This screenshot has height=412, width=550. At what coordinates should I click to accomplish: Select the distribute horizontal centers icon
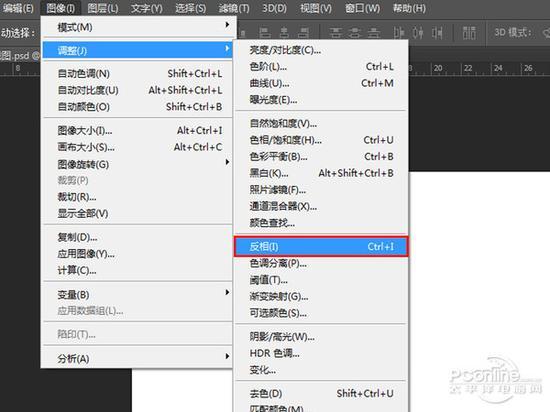[418, 33]
